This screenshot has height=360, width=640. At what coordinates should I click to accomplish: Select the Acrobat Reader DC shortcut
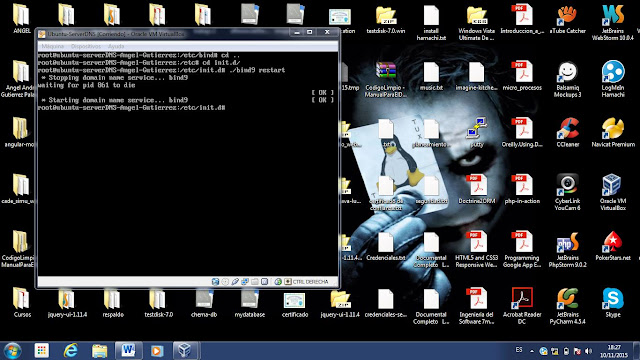(522, 306)
